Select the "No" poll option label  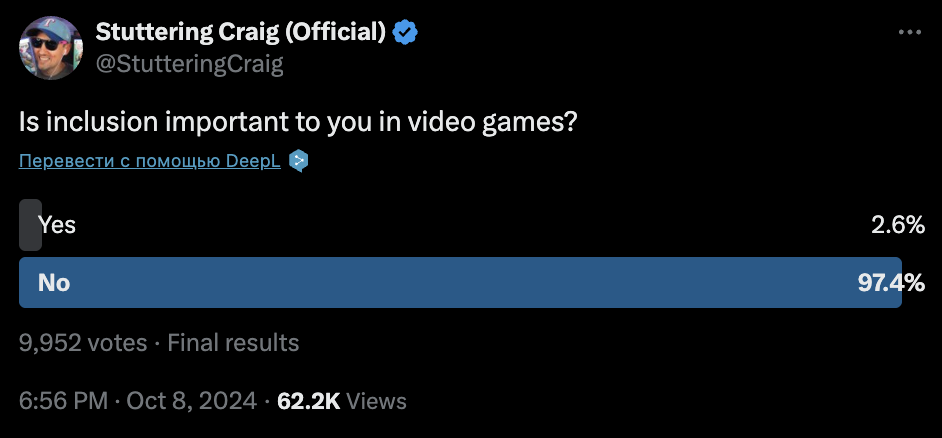tap(54, 283)
